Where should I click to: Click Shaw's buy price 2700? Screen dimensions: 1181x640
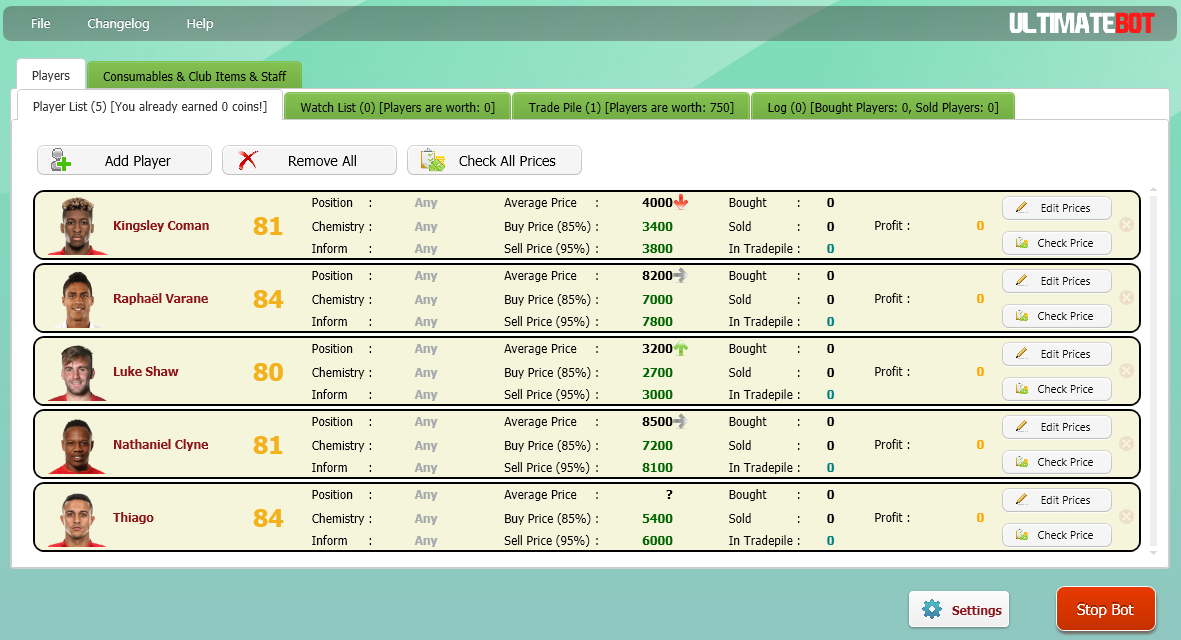(658, 372)
